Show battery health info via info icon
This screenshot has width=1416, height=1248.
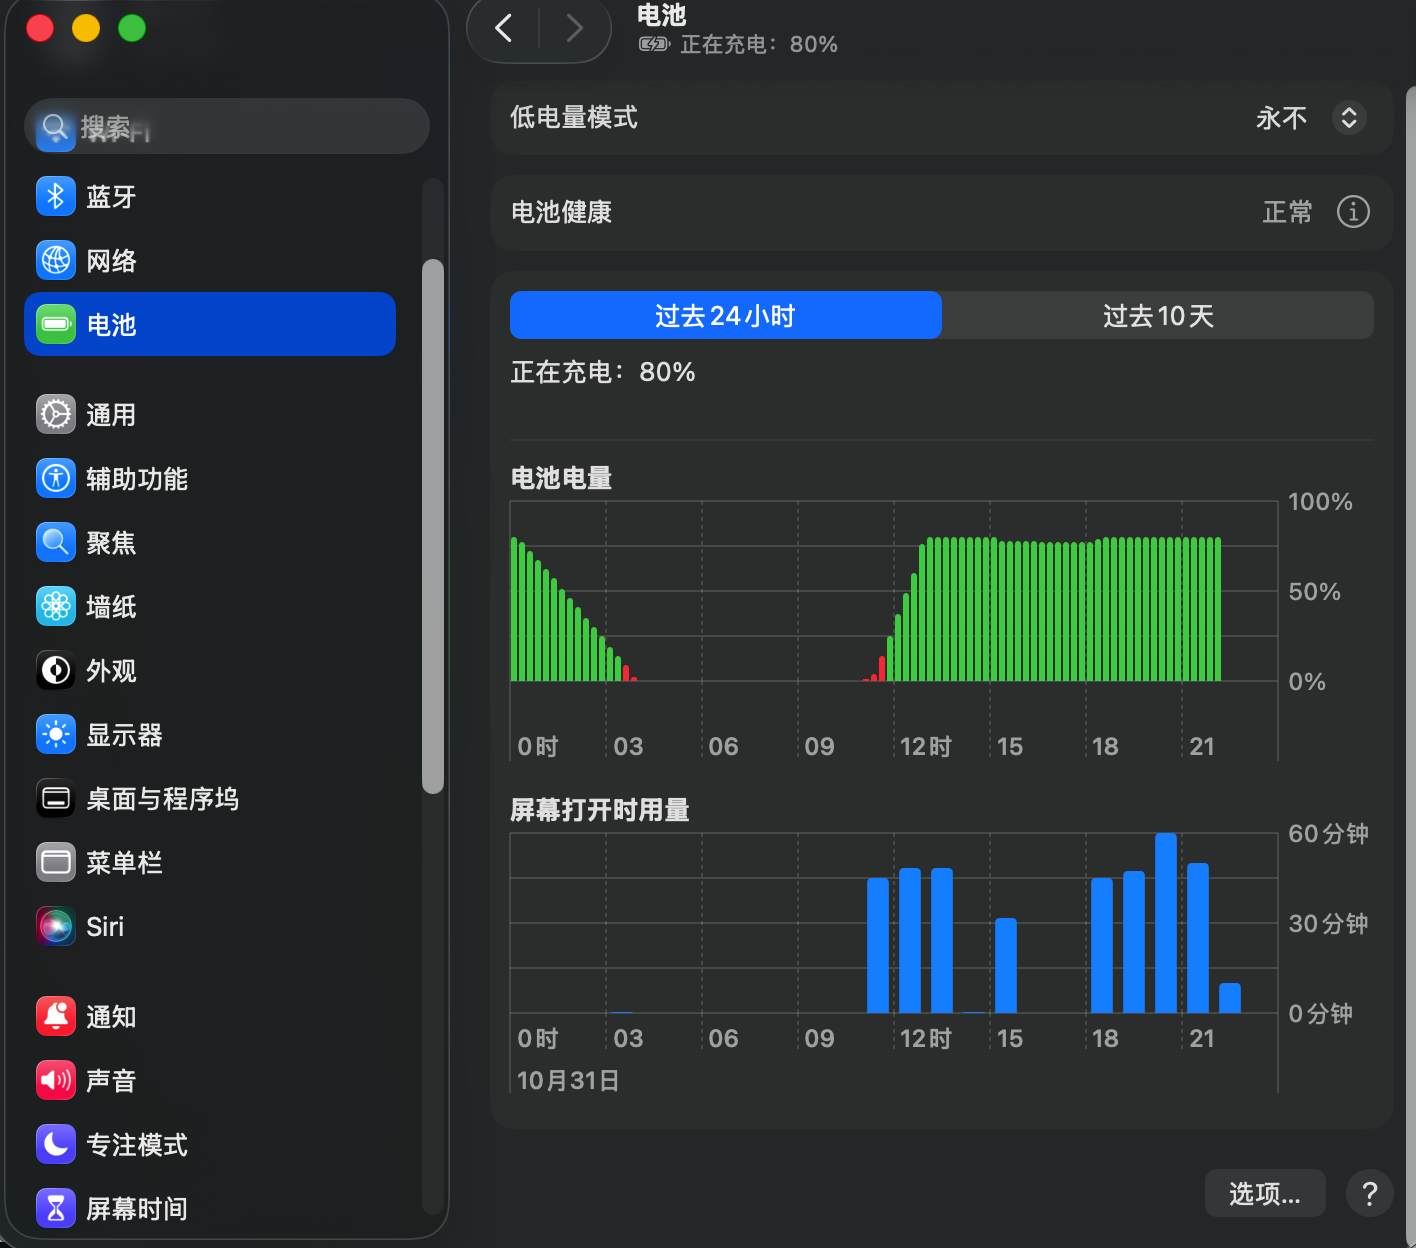click(x=1353, y=212)
